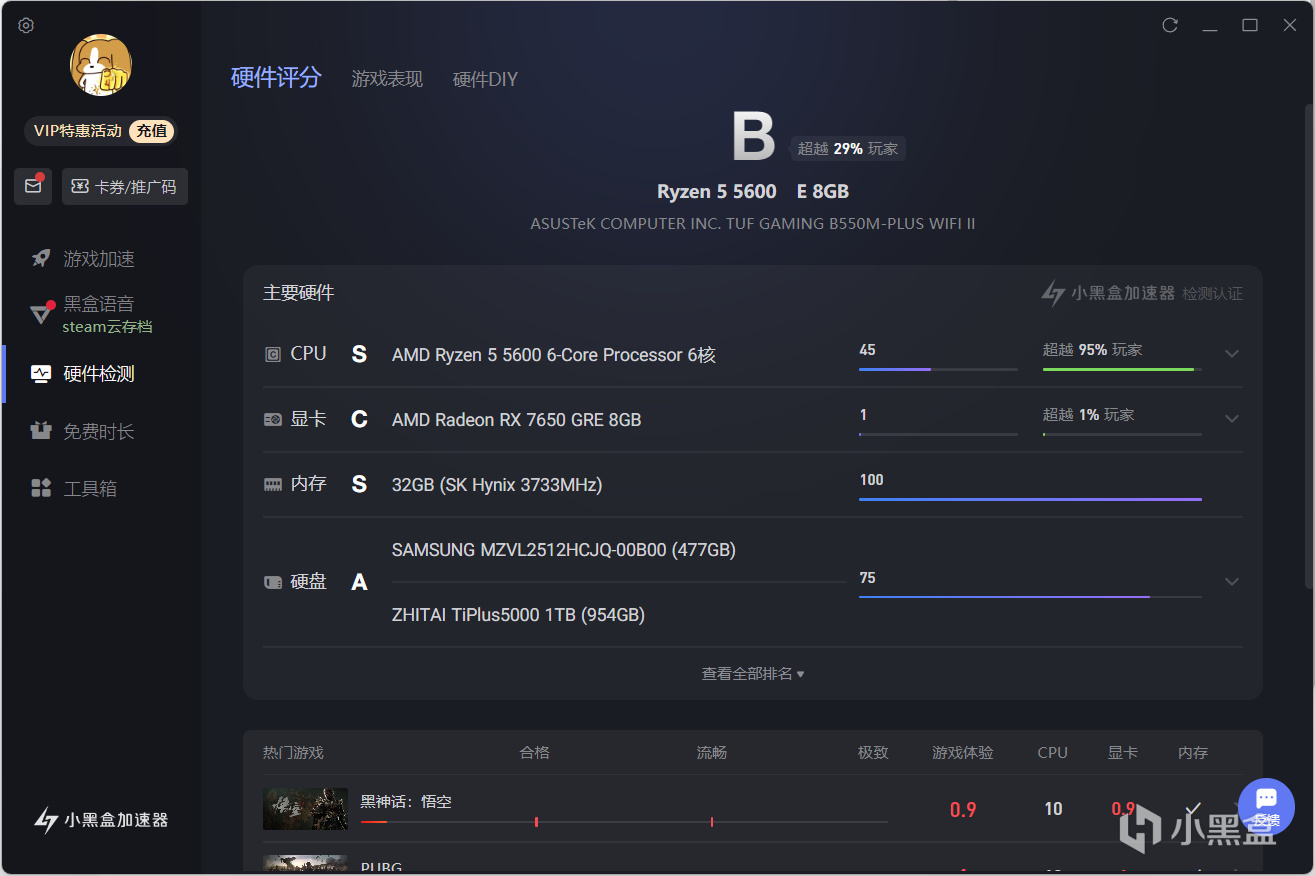
Task: Click the user avatar picture
Action: 101,65
